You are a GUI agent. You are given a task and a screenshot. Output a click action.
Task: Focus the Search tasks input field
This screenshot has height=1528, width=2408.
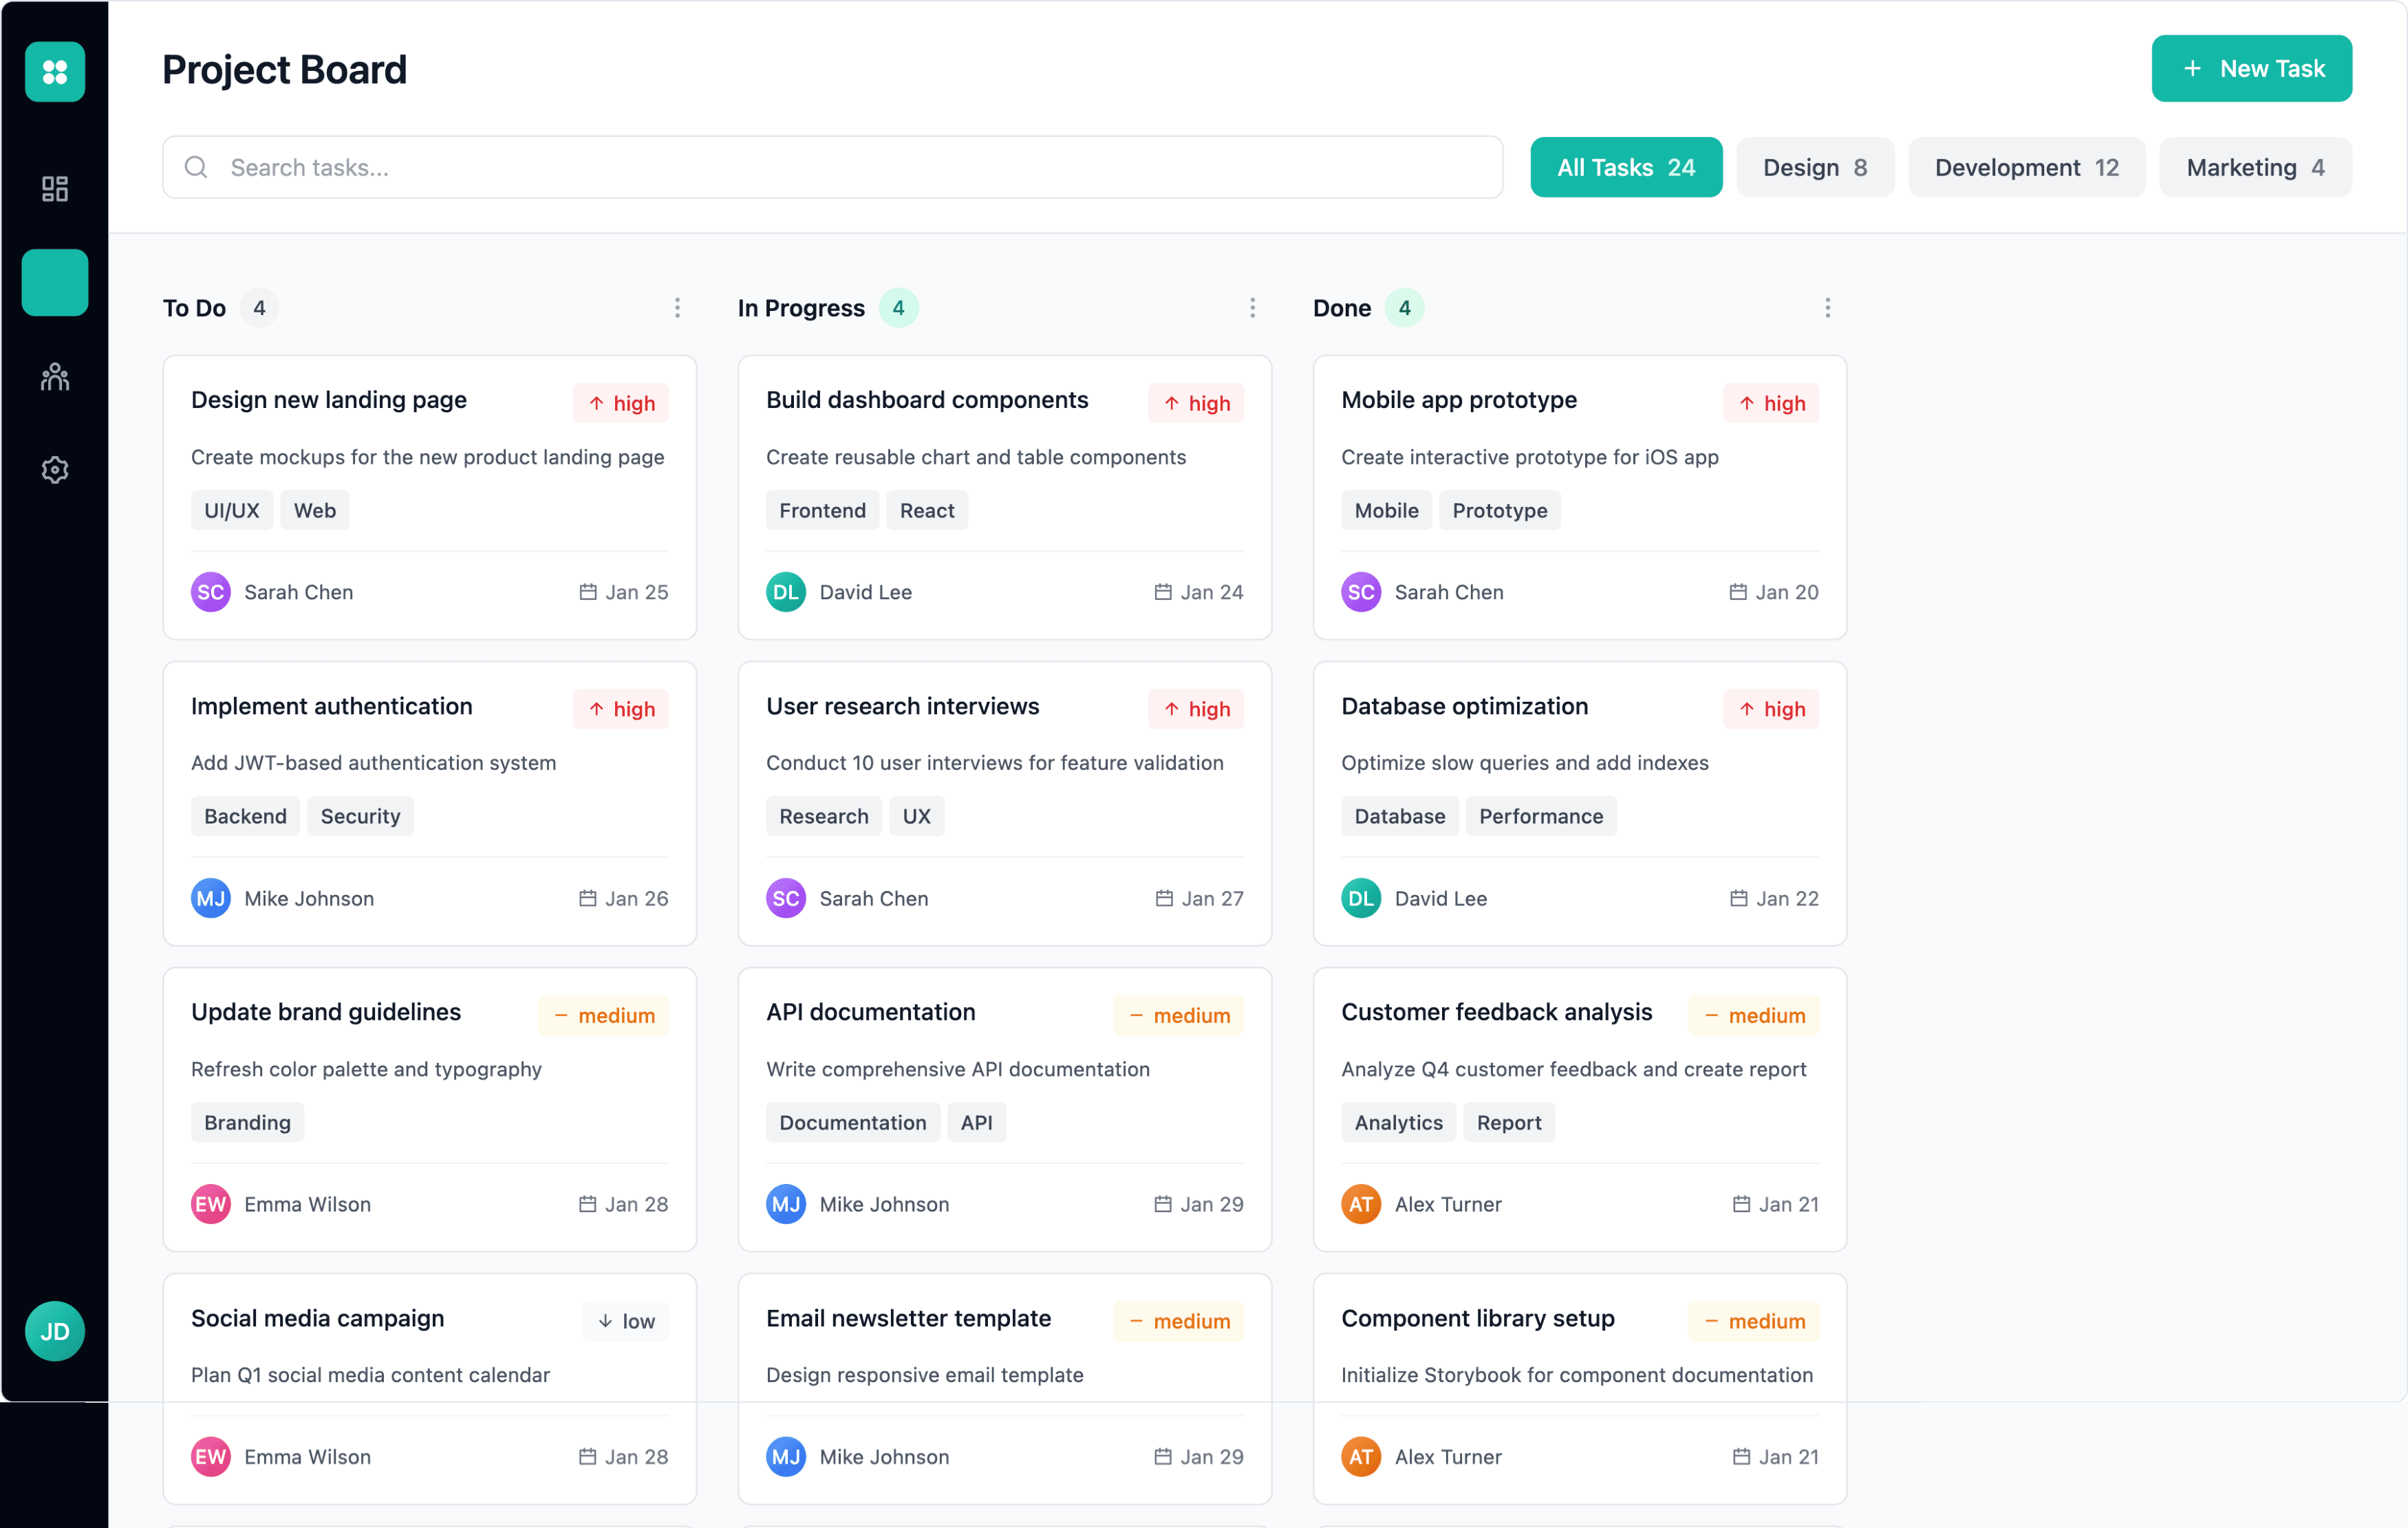click(850, 167)
